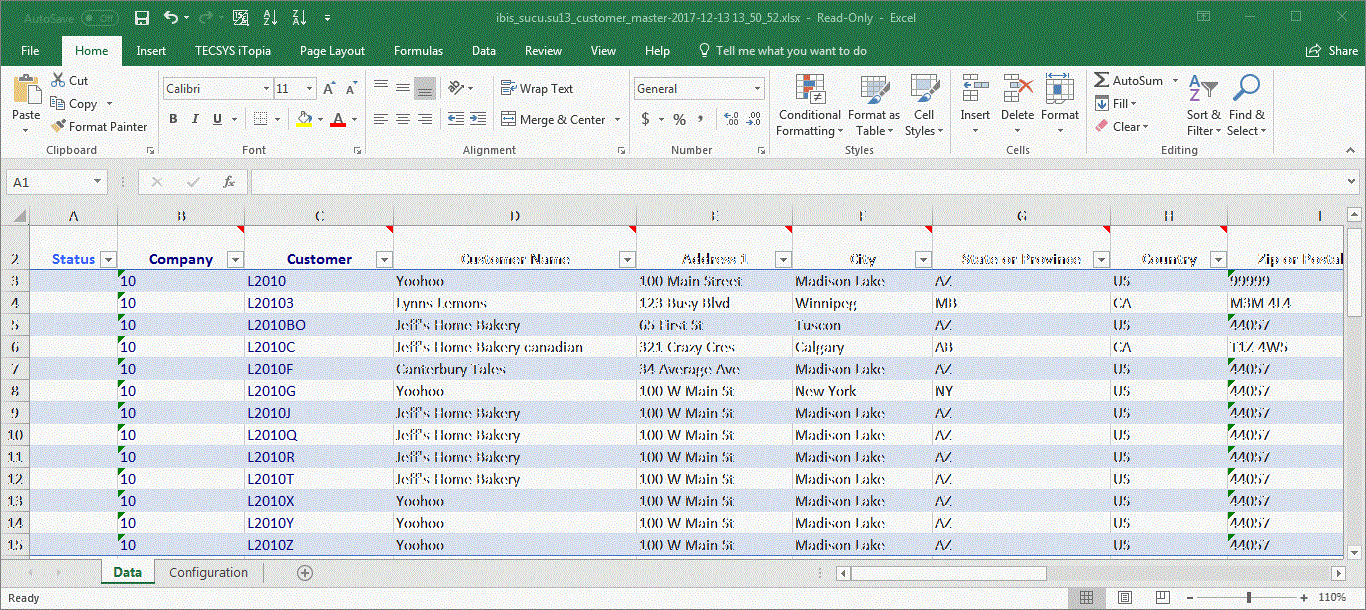Image resolution: width=1366 pixels, height=610 pixels.
Task: Open the Configuration sheet tab
Action: [208, 572]
